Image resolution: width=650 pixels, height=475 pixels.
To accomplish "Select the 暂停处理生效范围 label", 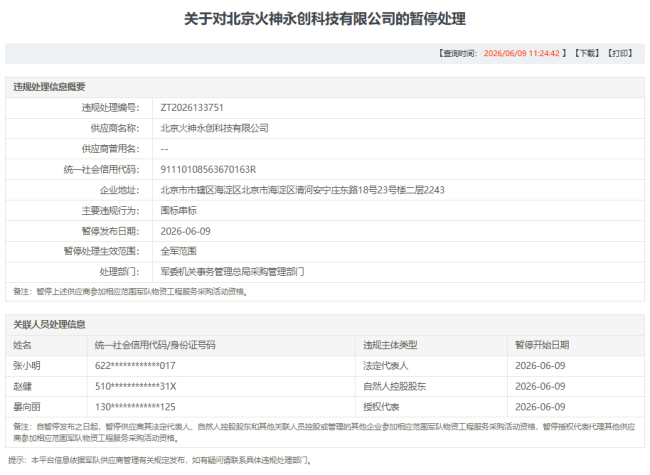I will 101,251.
